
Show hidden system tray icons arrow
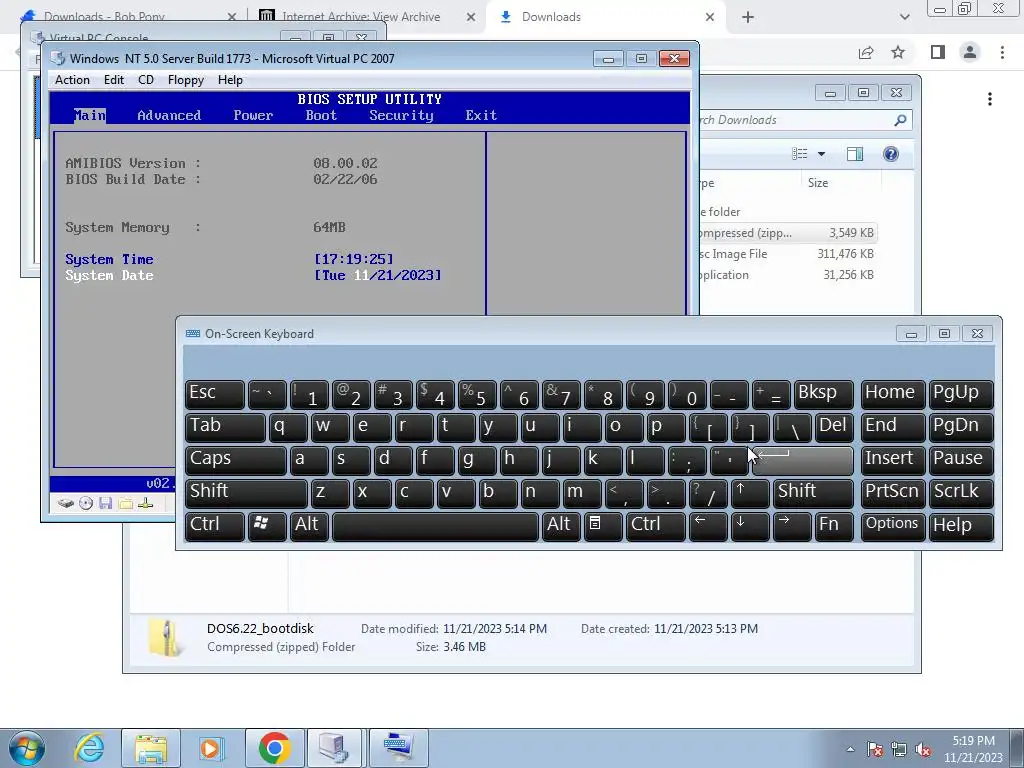click(850, 749)
